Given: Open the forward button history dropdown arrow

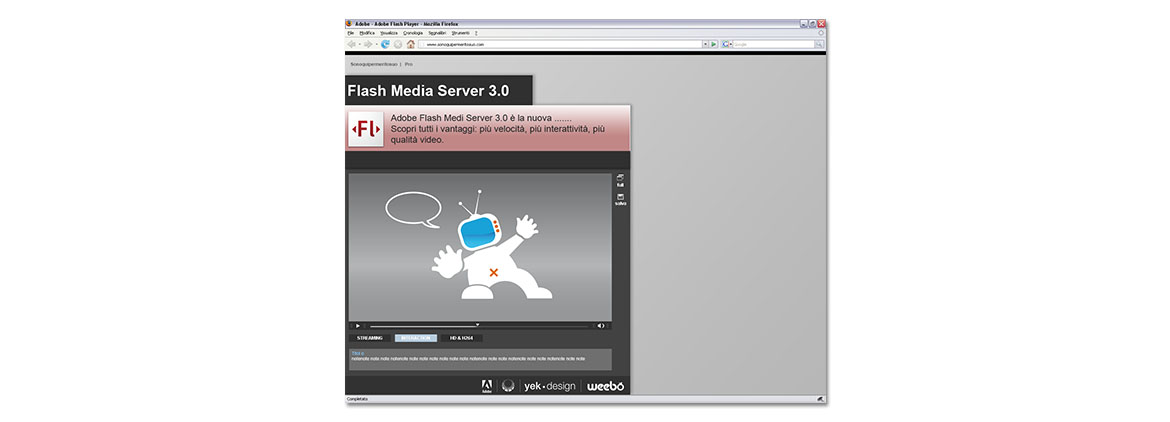Looking at the screenshot, I should pyautogui.click(x=375, y=45).
